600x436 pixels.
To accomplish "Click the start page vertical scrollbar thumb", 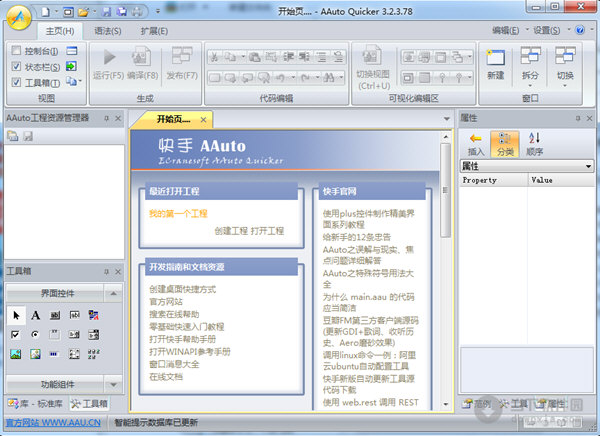I will pyautogui.click(x=445, y=190).
